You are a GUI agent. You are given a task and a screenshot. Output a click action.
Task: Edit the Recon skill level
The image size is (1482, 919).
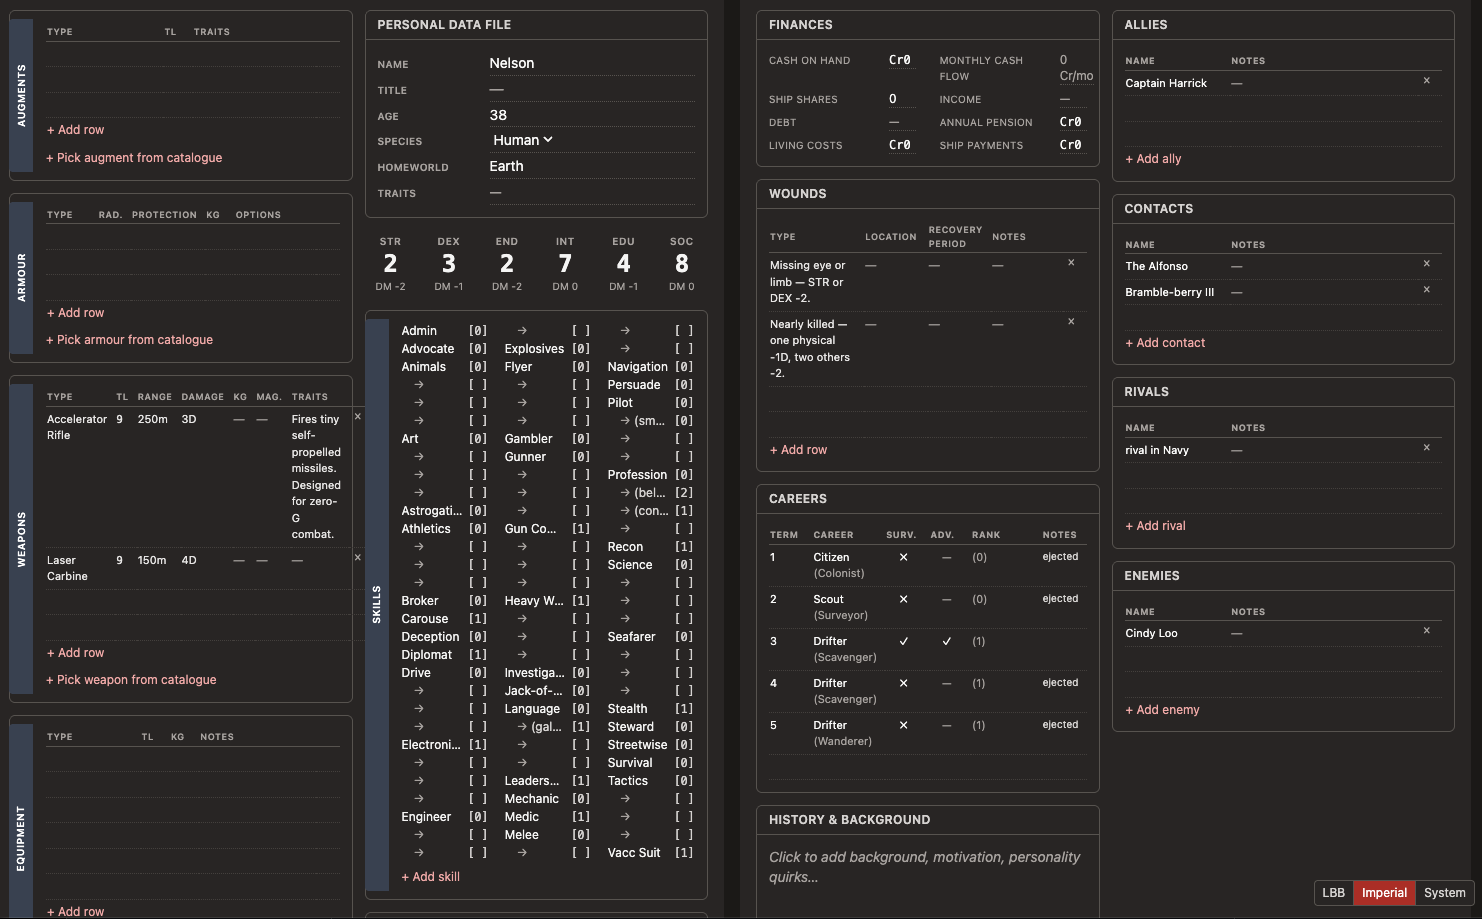click(684, 547)
